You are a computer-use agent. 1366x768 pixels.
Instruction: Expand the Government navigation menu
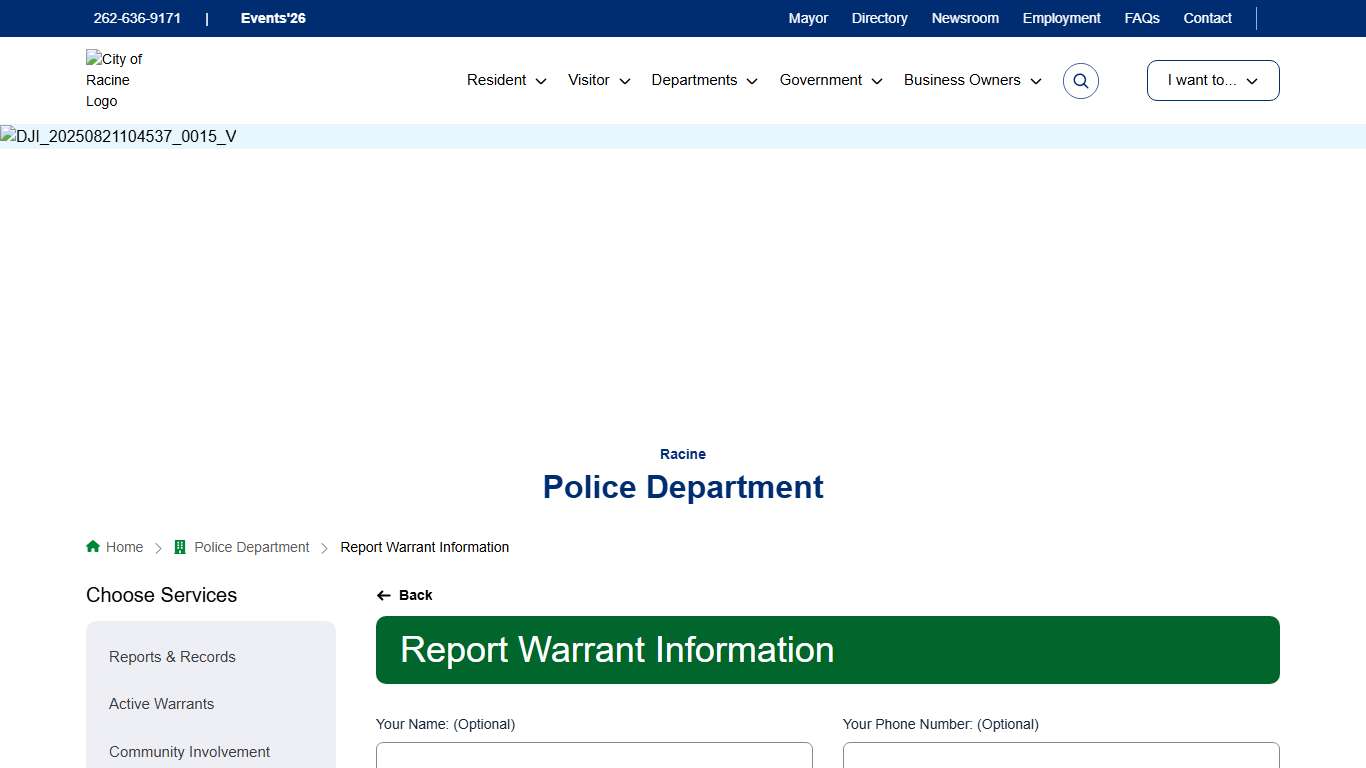[x=829, y=80]
